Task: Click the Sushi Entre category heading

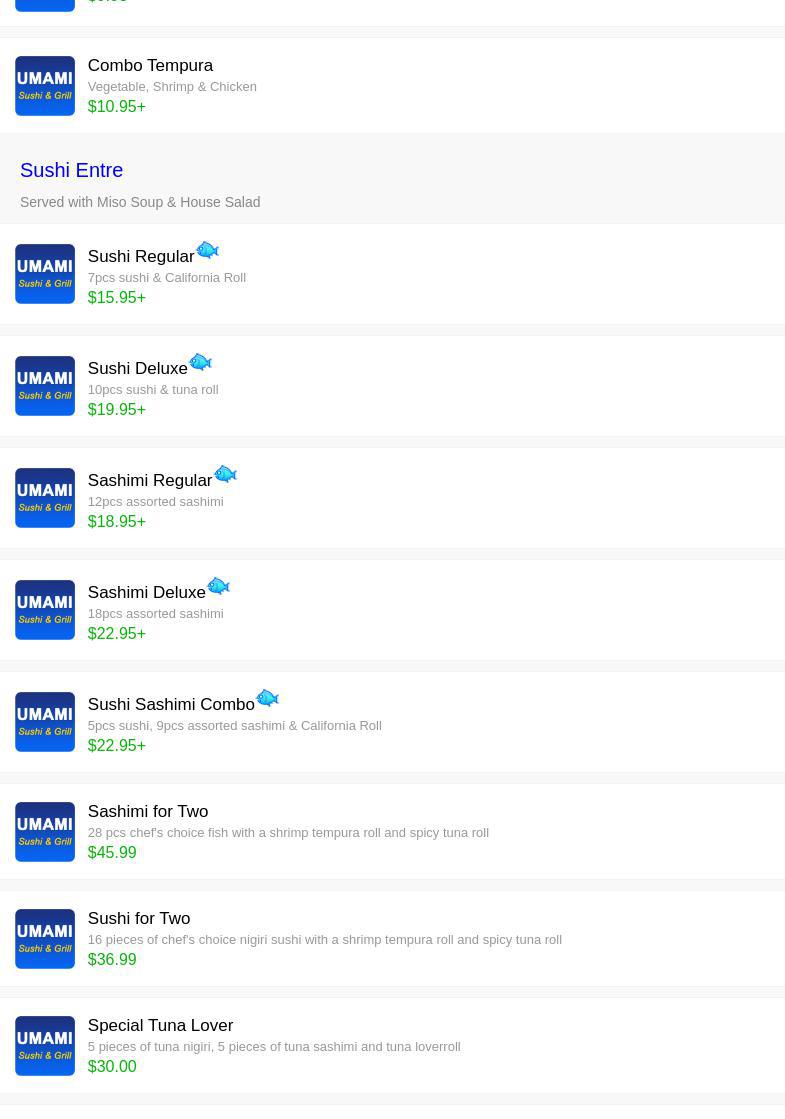Action: point(71,170)
